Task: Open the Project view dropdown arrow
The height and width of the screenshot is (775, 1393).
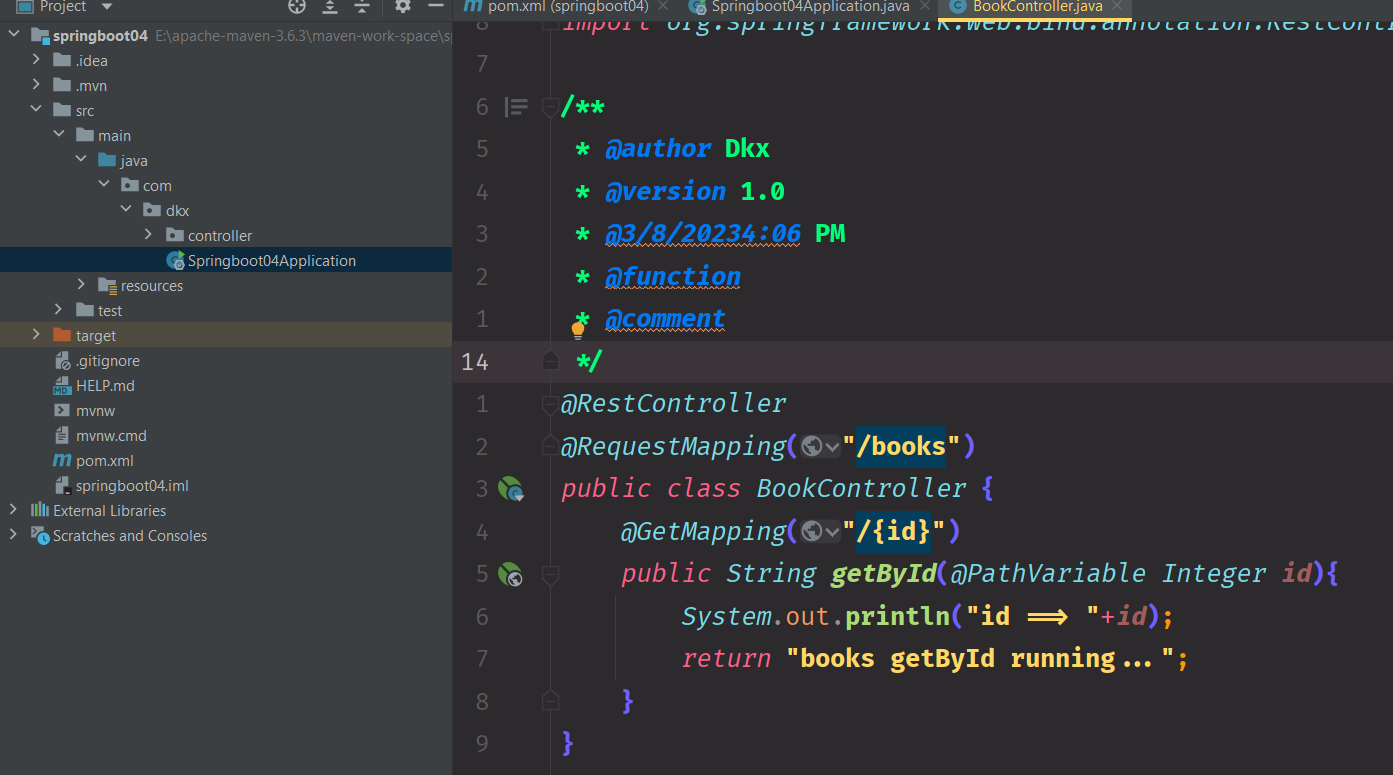Action: (107, 7)
